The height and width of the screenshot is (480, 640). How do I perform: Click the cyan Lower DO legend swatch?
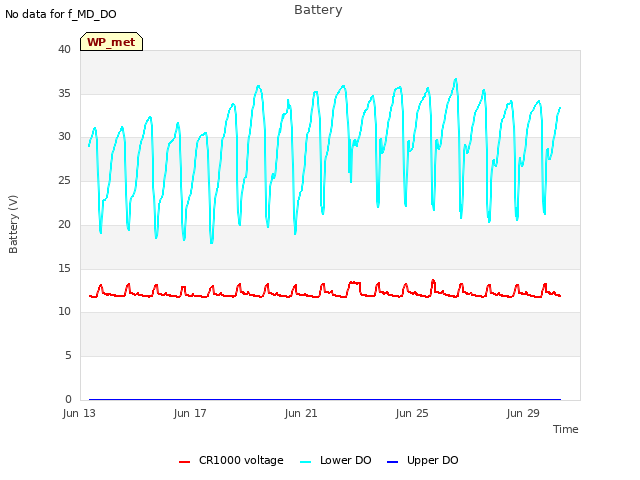click(x=305, y=462)
